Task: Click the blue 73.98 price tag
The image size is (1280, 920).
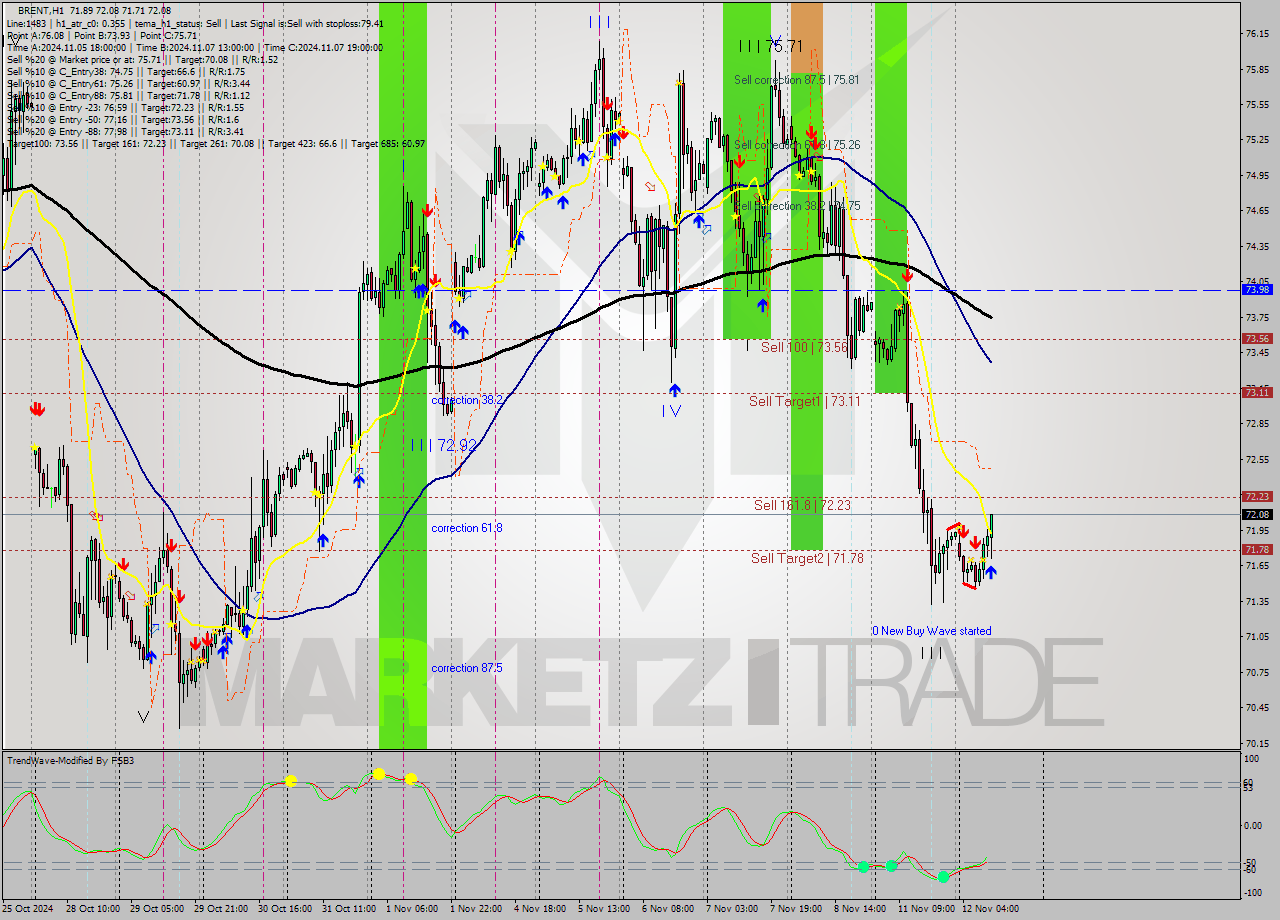Action: click(1257, 290)
